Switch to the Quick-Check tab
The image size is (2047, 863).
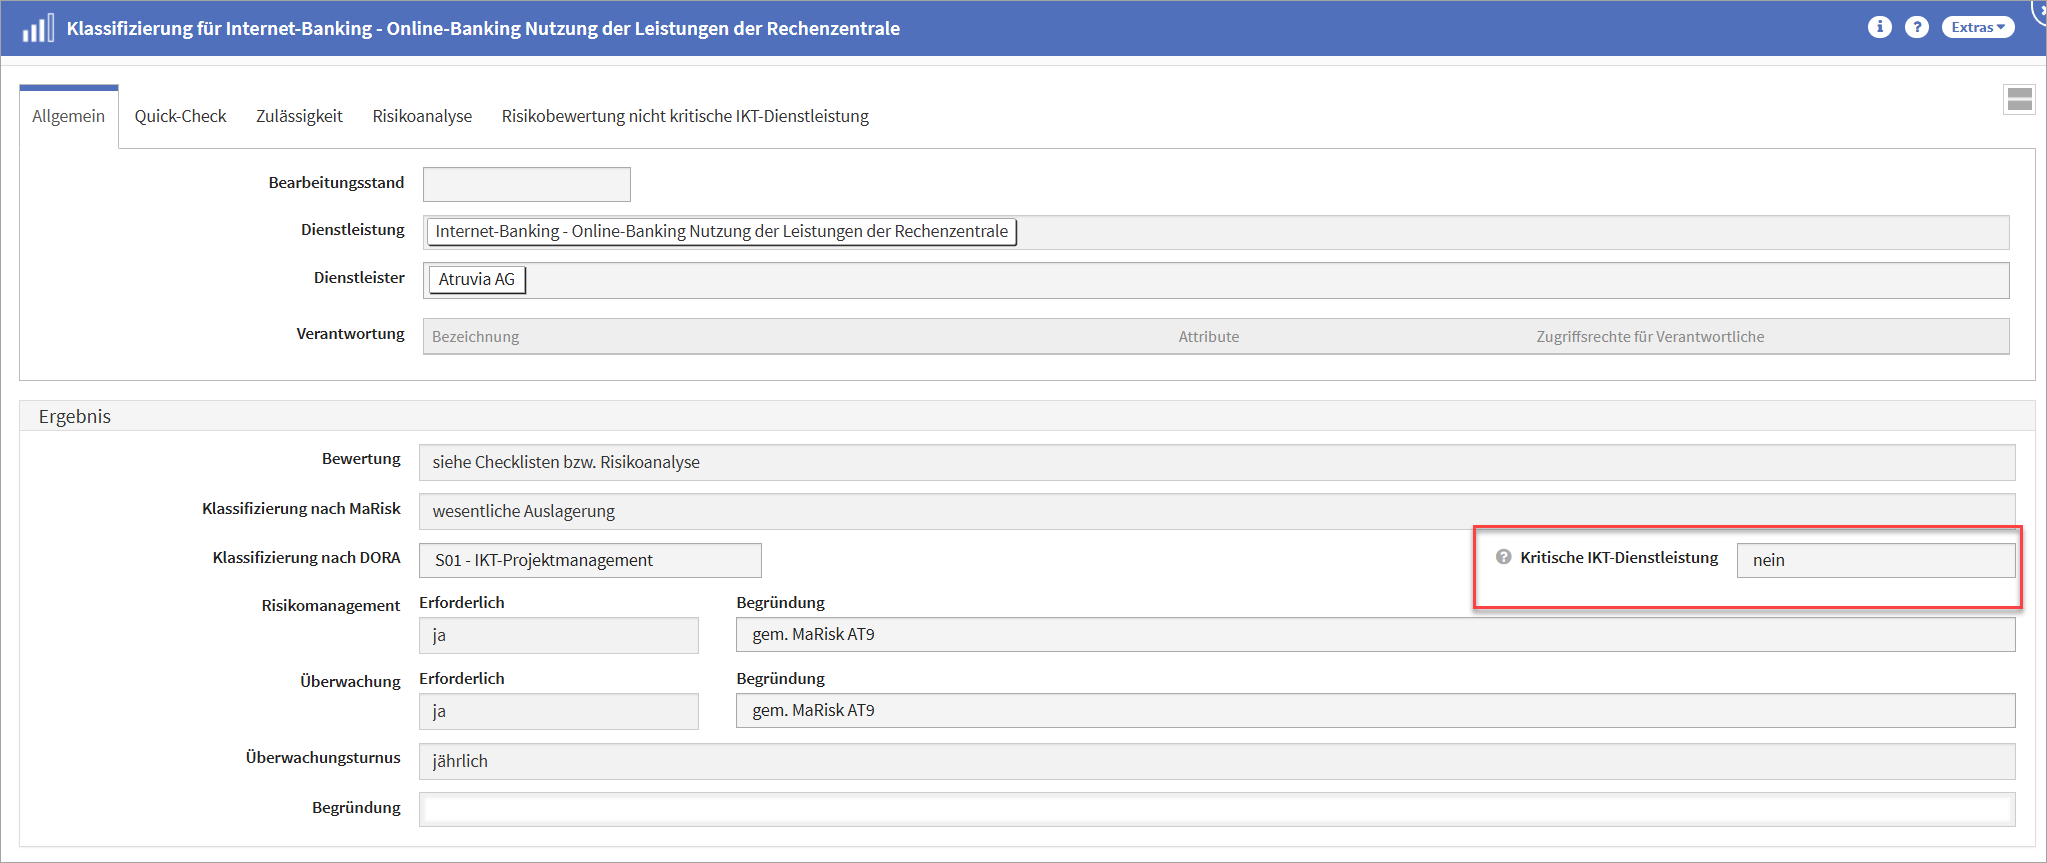[180, 116]
